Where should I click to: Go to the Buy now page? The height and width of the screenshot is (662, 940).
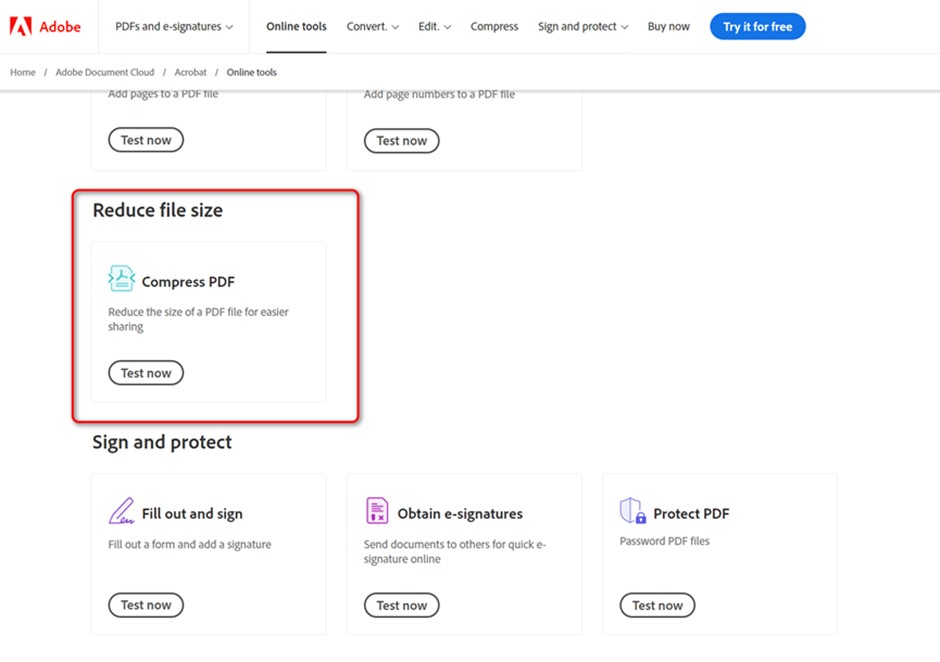(x=668, y=26)
